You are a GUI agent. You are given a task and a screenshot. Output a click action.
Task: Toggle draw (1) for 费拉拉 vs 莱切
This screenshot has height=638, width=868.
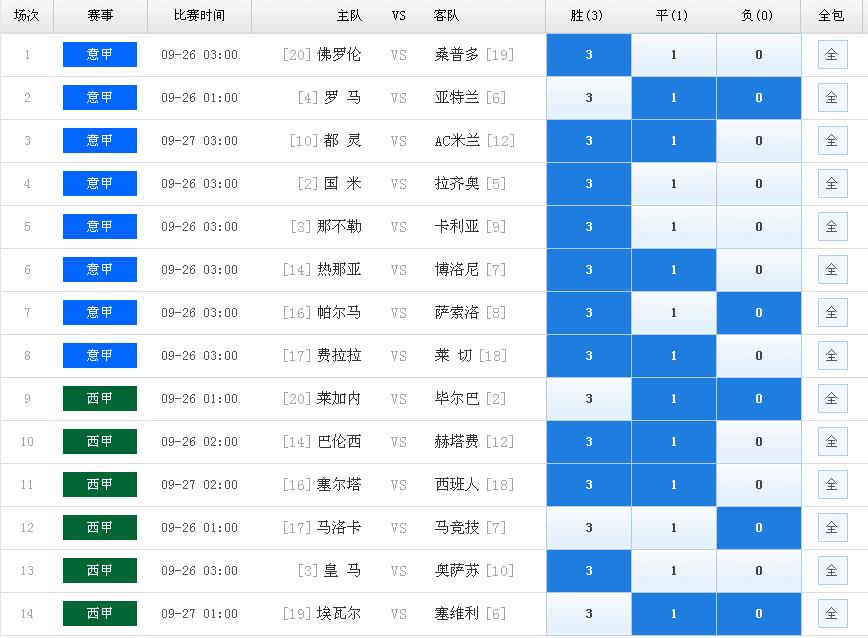(x=674, y=356)
